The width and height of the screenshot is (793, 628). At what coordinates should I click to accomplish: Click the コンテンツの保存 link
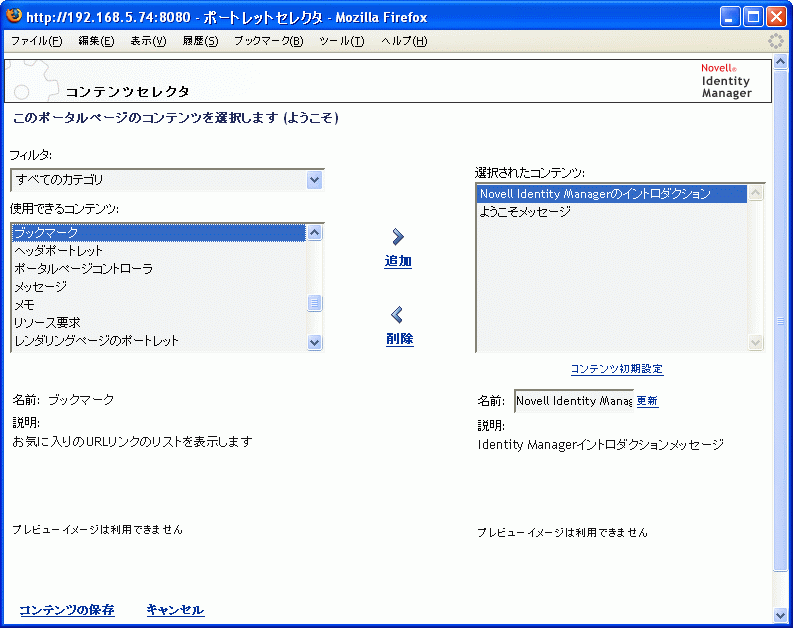pos(67,610)
